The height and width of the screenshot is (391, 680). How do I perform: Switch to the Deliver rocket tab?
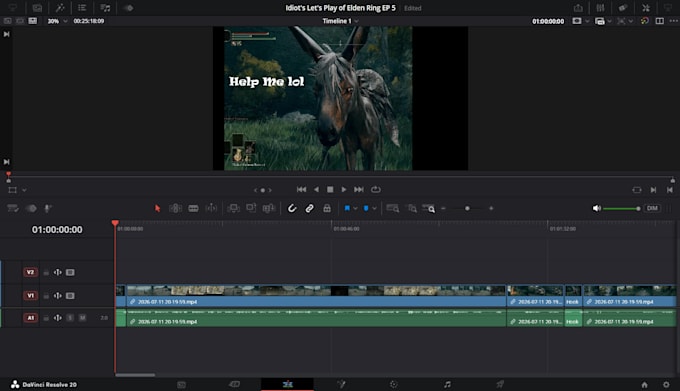point(500,384)
